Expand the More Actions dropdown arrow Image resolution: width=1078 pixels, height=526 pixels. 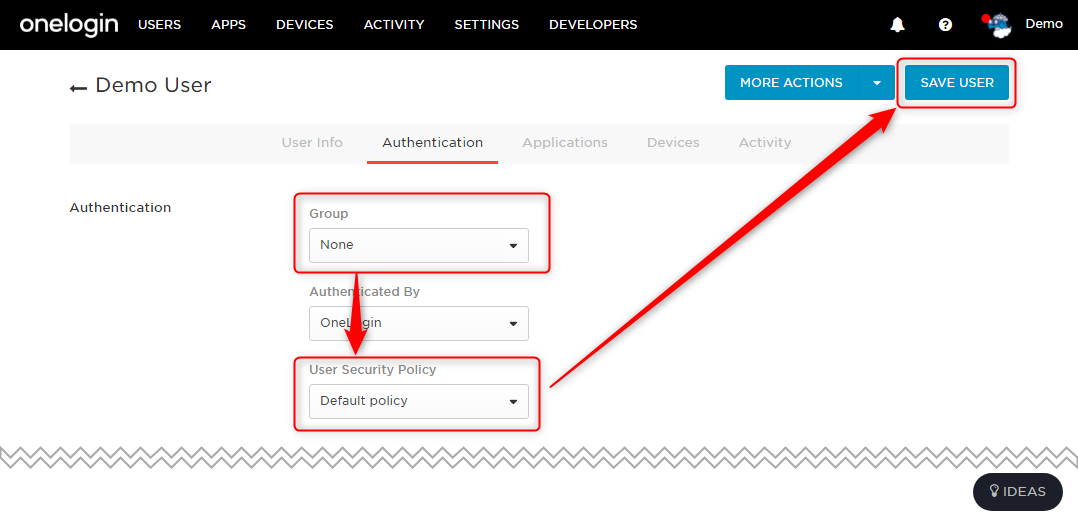[x=877, y=83]
